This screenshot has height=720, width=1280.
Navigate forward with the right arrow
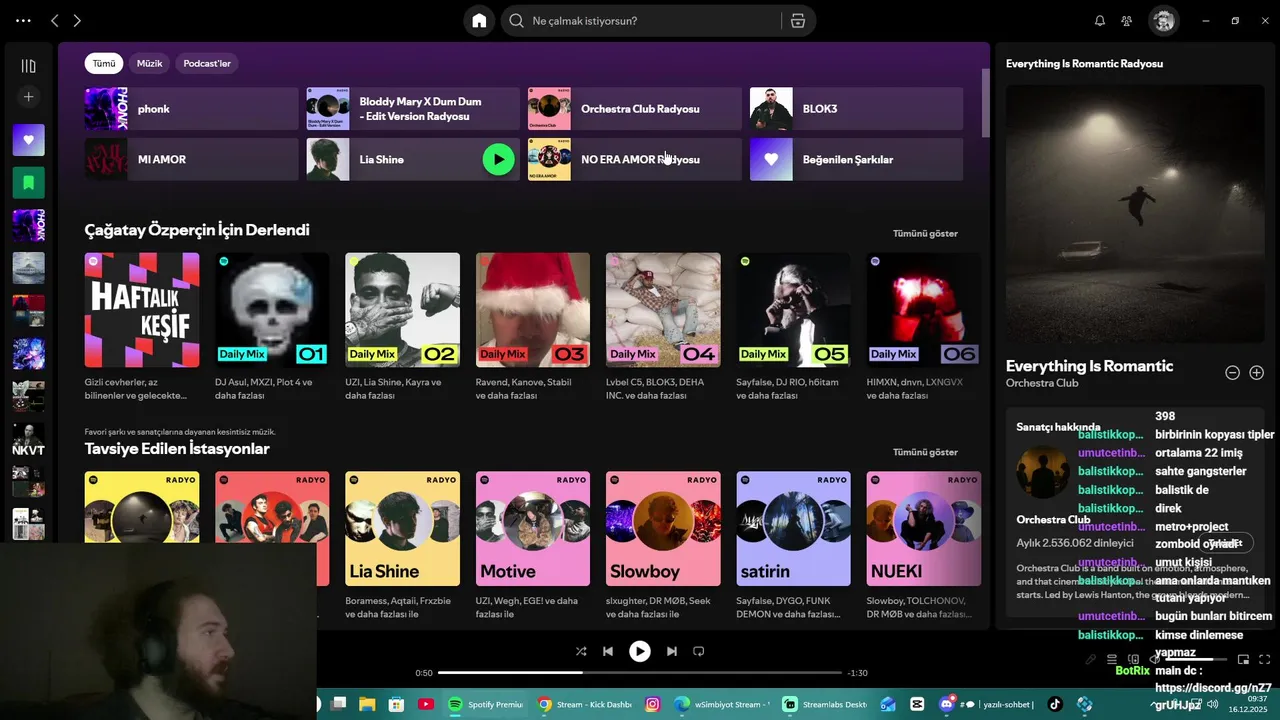(77, 20)
